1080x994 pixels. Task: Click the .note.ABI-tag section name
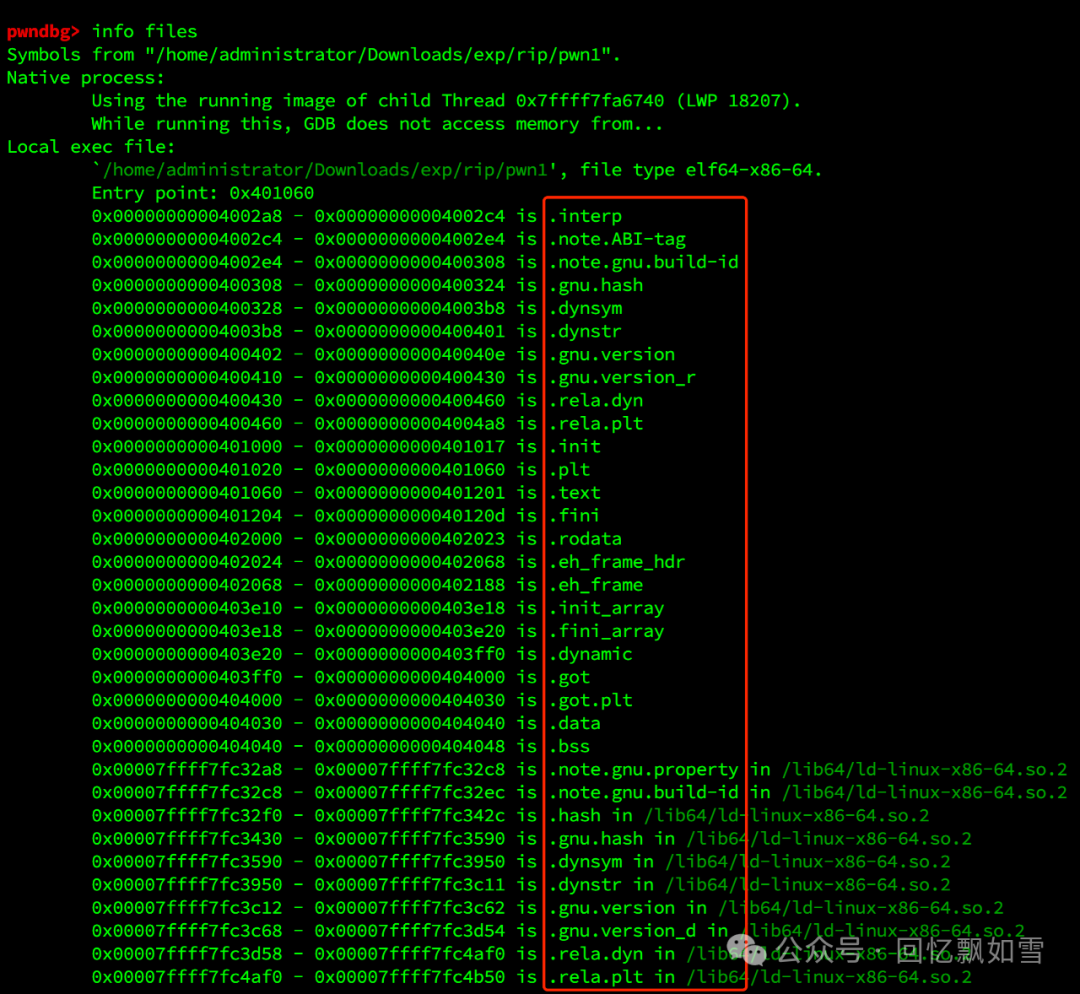[x=617, y=239]
